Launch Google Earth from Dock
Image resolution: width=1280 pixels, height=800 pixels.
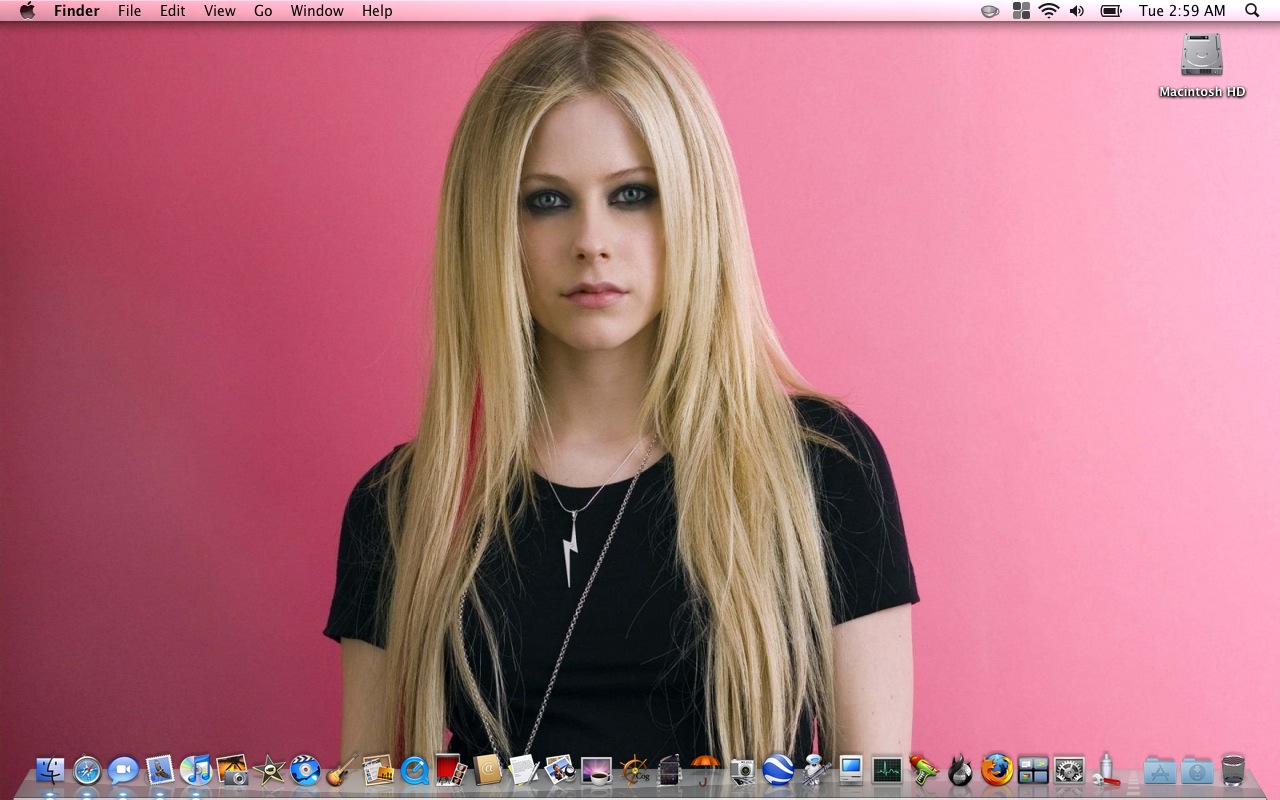coord(778,770)
